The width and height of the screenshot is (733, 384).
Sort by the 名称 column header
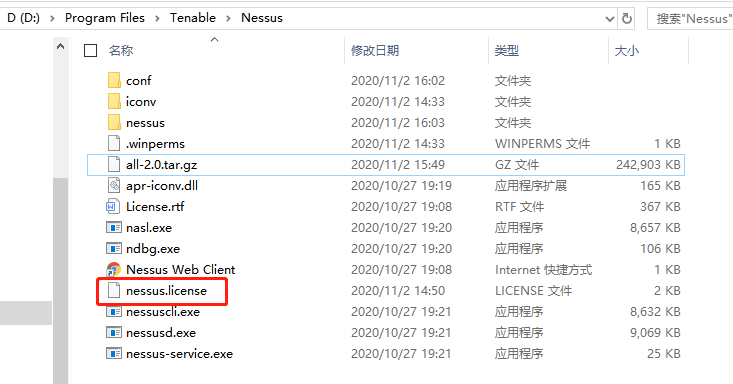pyautogui.click(x=121, y=51)
